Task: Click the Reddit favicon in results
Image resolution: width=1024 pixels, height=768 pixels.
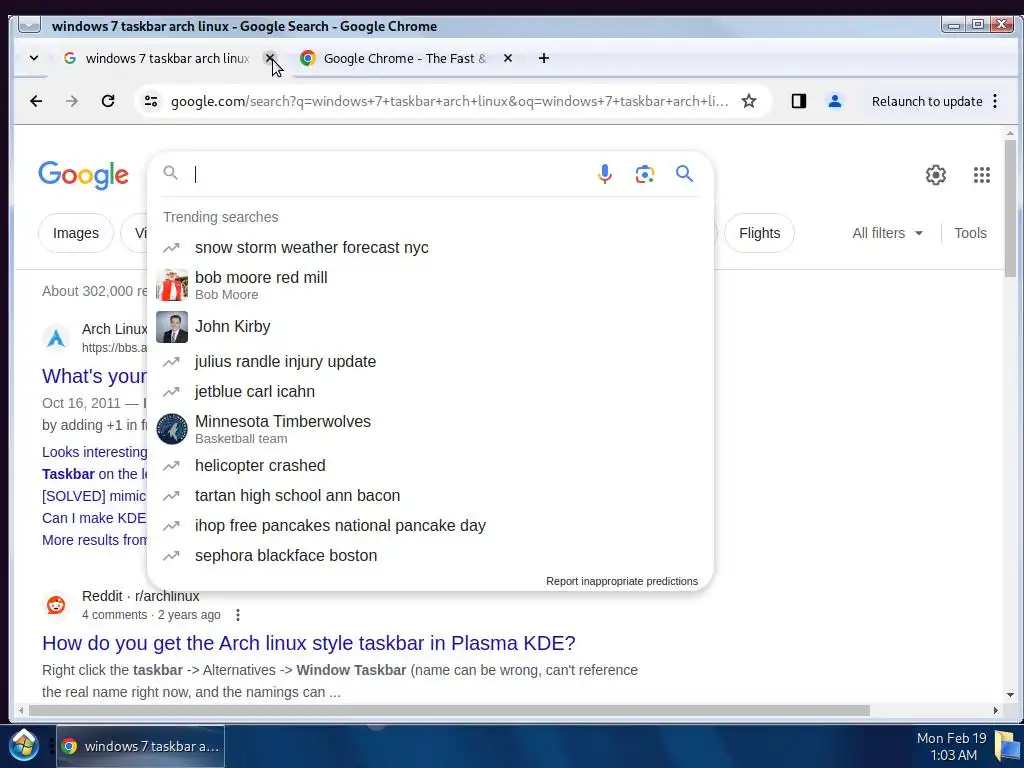Action: click(56, 605)
